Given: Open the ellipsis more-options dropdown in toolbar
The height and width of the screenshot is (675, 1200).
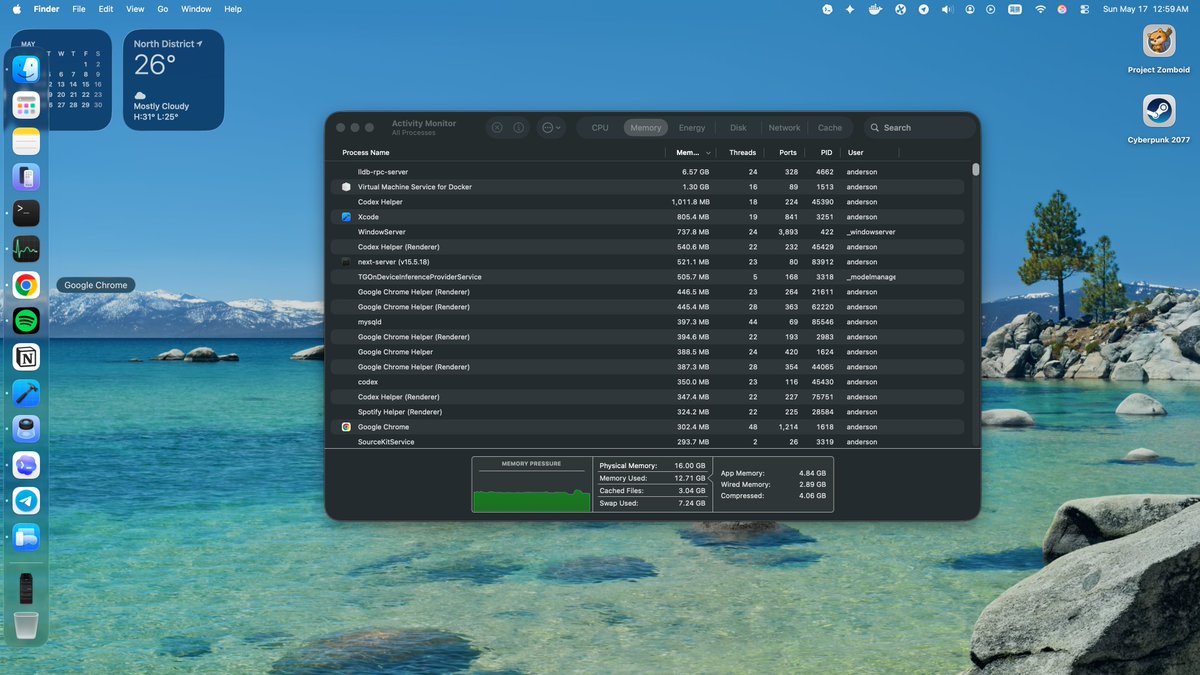Looking at the screenshot, I should [551, 128].
